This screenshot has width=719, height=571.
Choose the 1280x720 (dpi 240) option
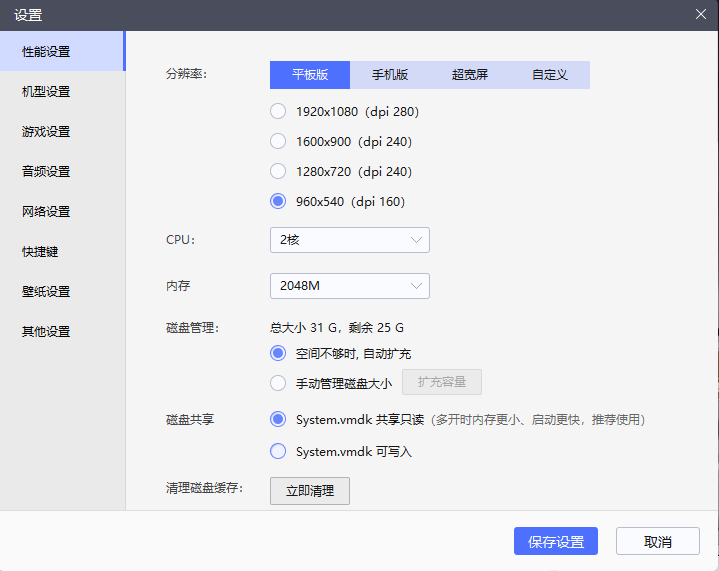tap(278, 172)
